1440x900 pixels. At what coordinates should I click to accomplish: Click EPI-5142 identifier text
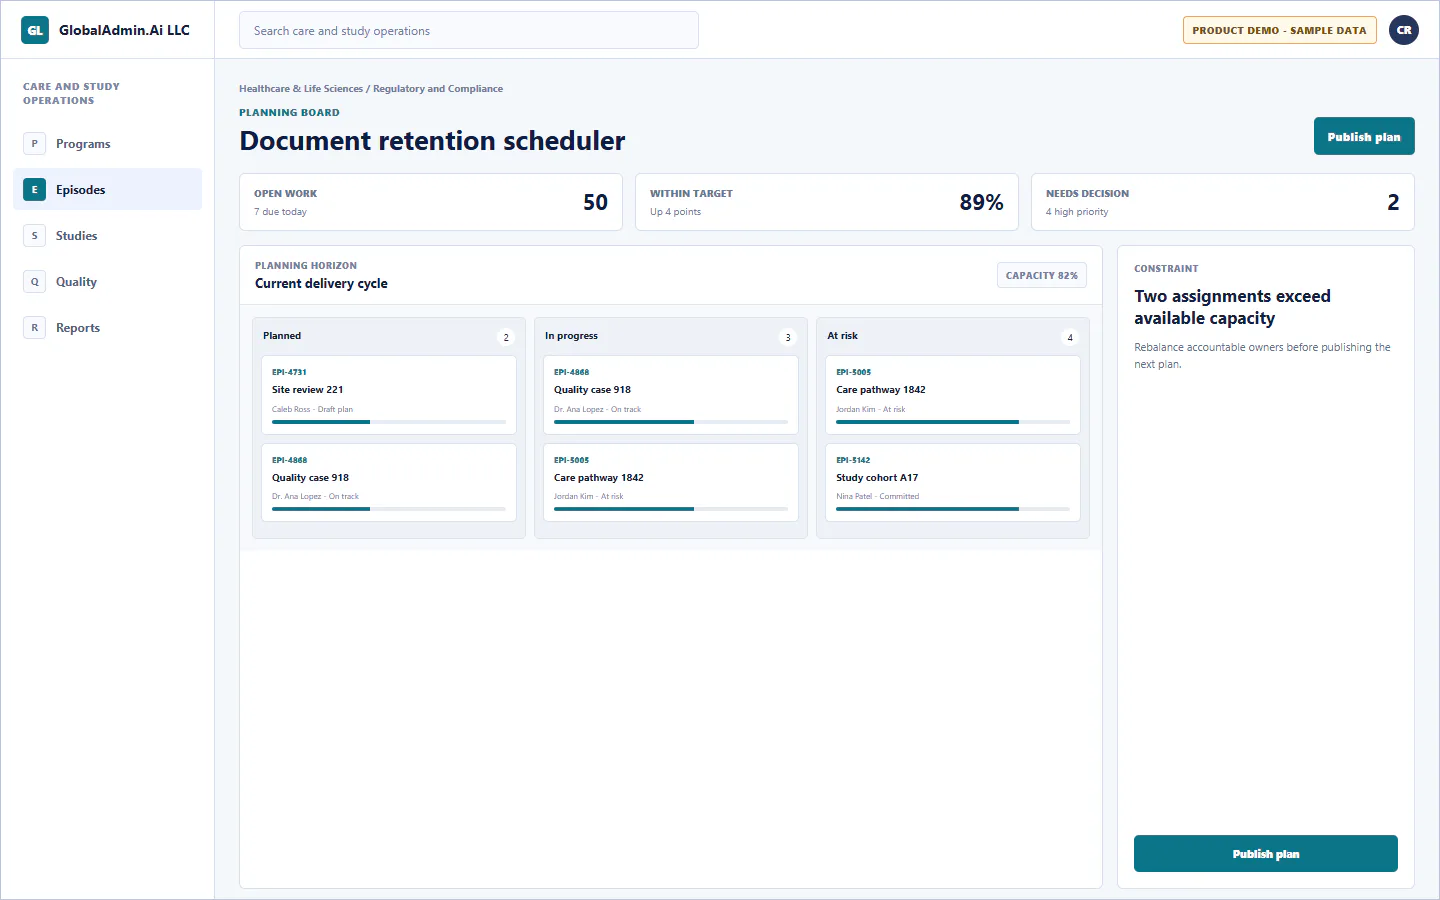point(853,460)
